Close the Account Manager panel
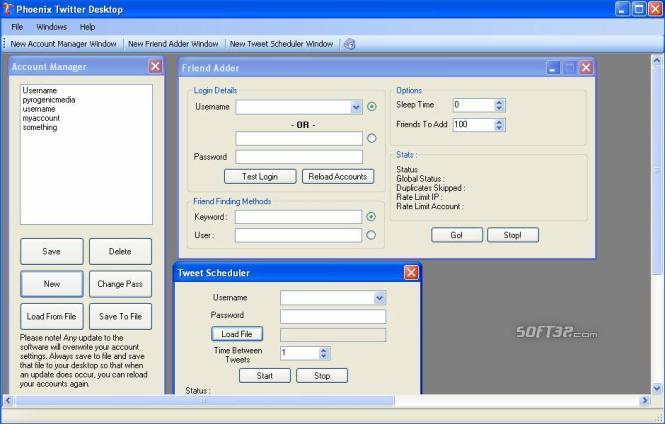Screen dimensions: 665x424 click(x=155, y=66)
